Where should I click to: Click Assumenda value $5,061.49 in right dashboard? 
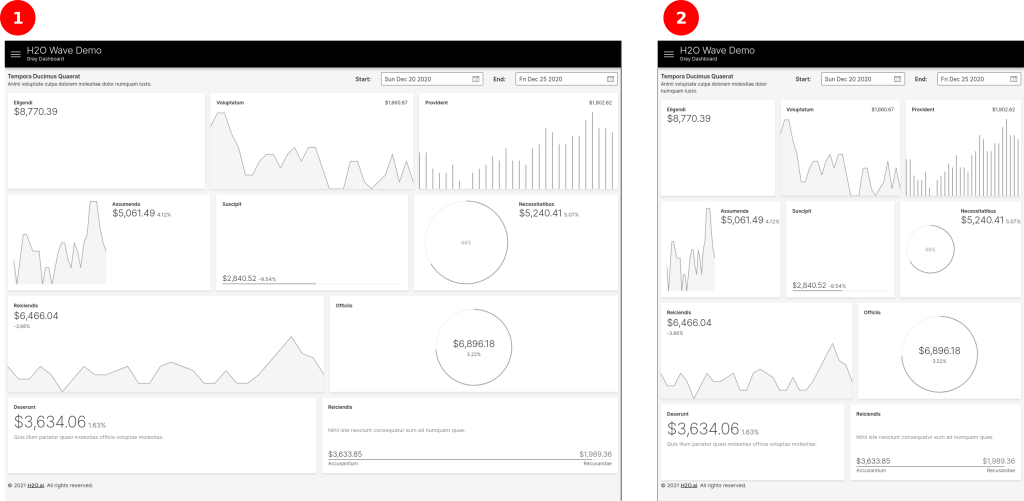pos(742,220)
